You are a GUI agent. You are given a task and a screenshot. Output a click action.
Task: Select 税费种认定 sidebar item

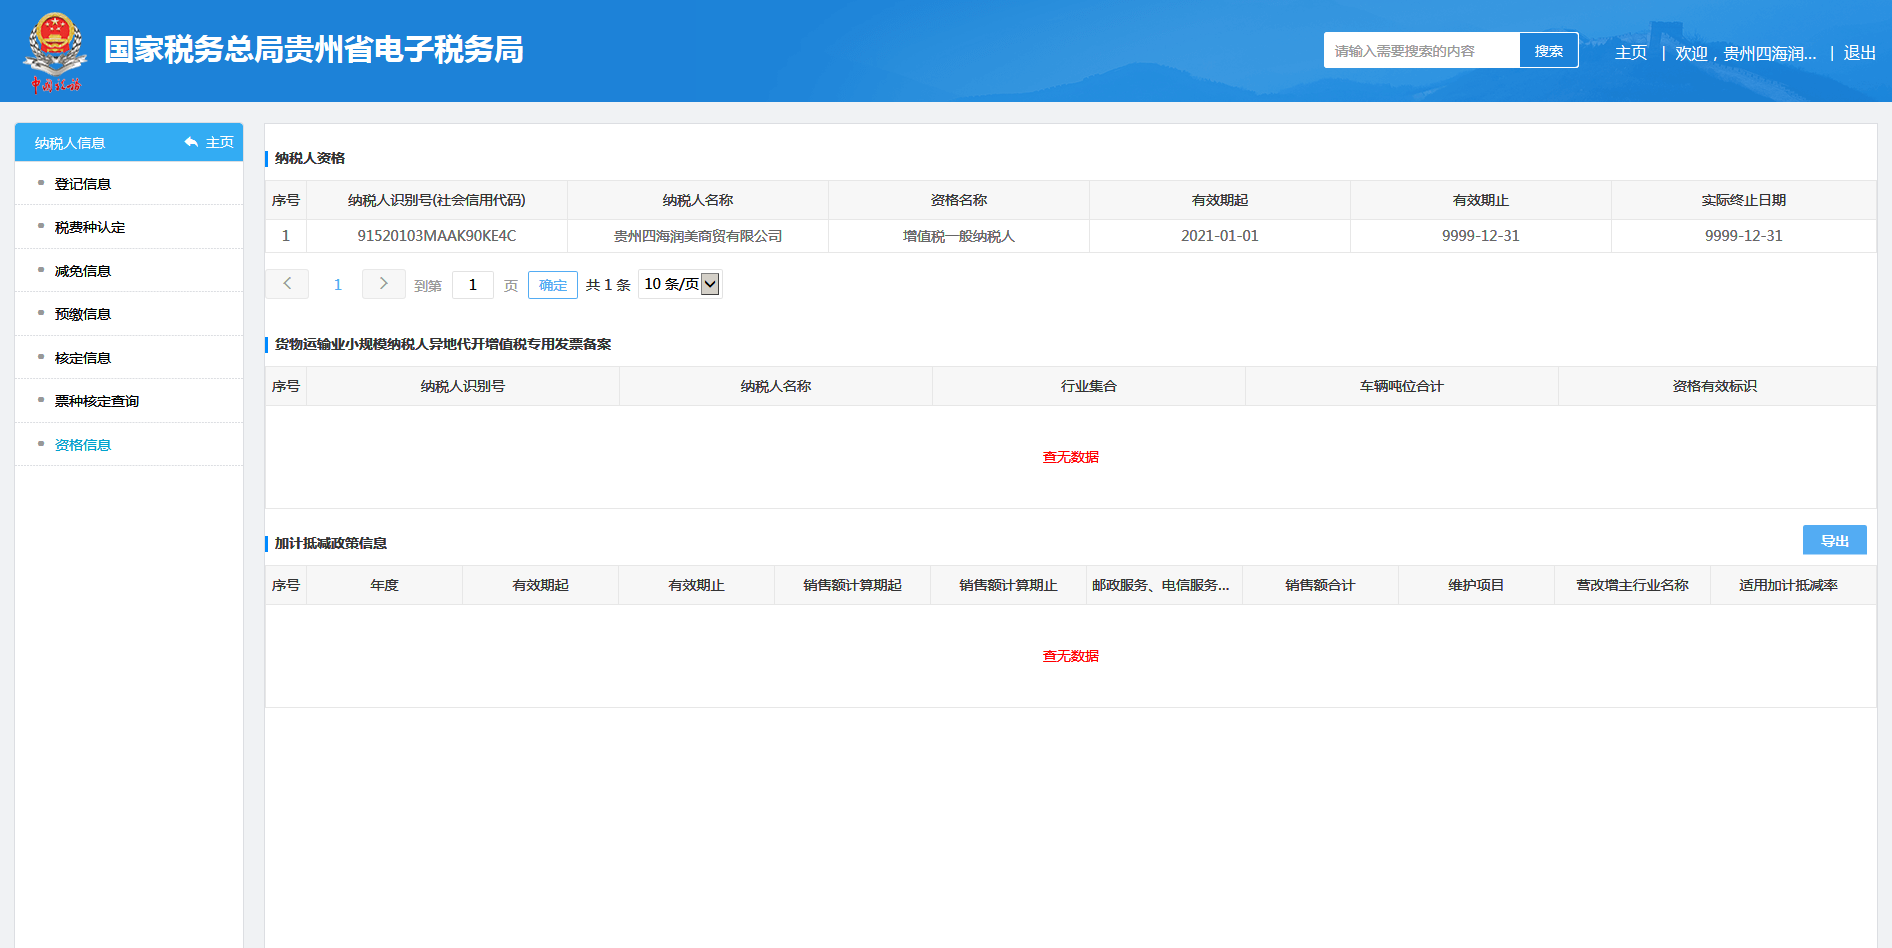coord(90,227)
